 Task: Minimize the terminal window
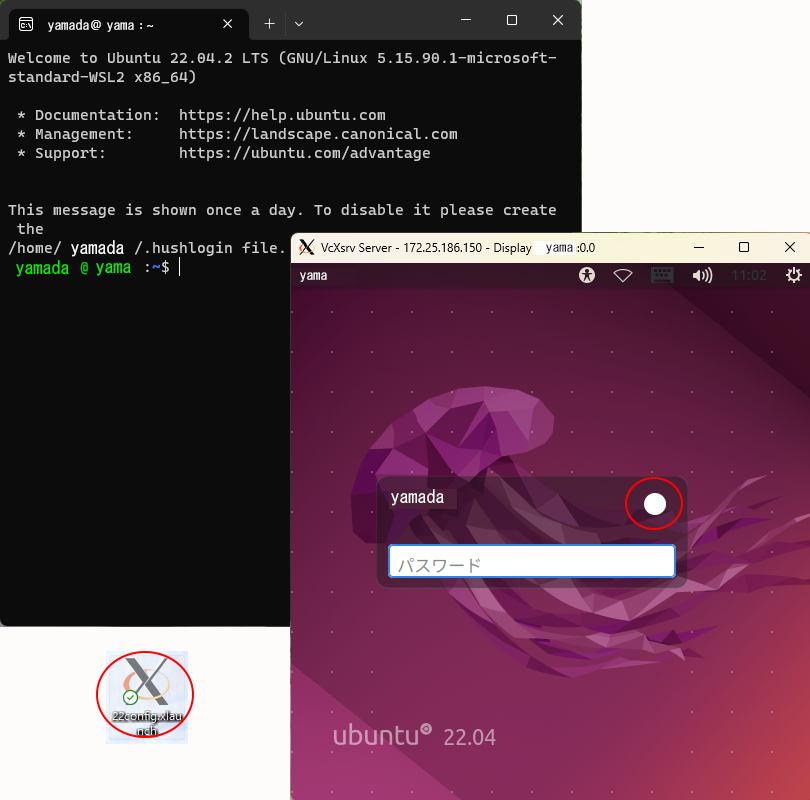[x=465, y=20]
